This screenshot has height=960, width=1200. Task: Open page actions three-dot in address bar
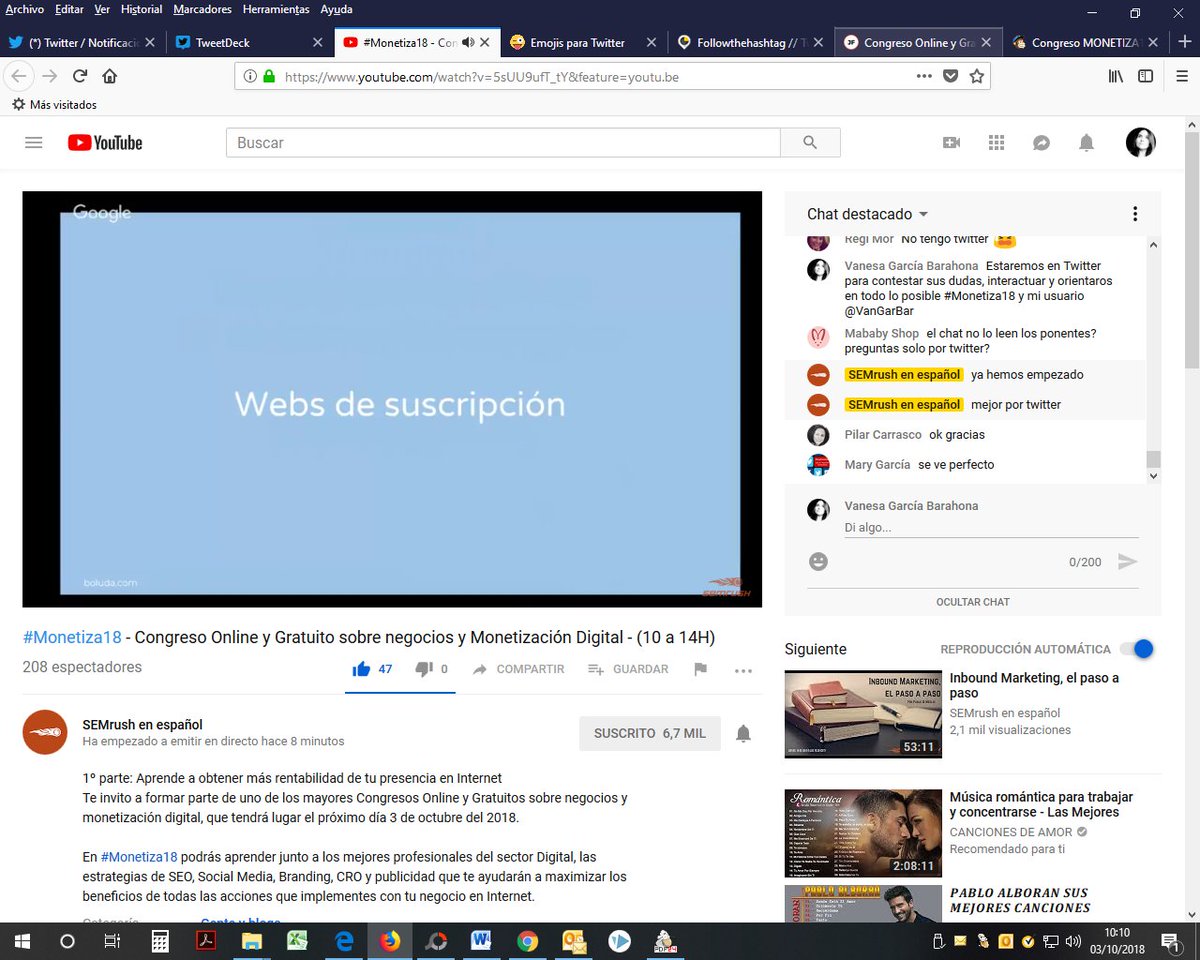[x=924, y=76]
